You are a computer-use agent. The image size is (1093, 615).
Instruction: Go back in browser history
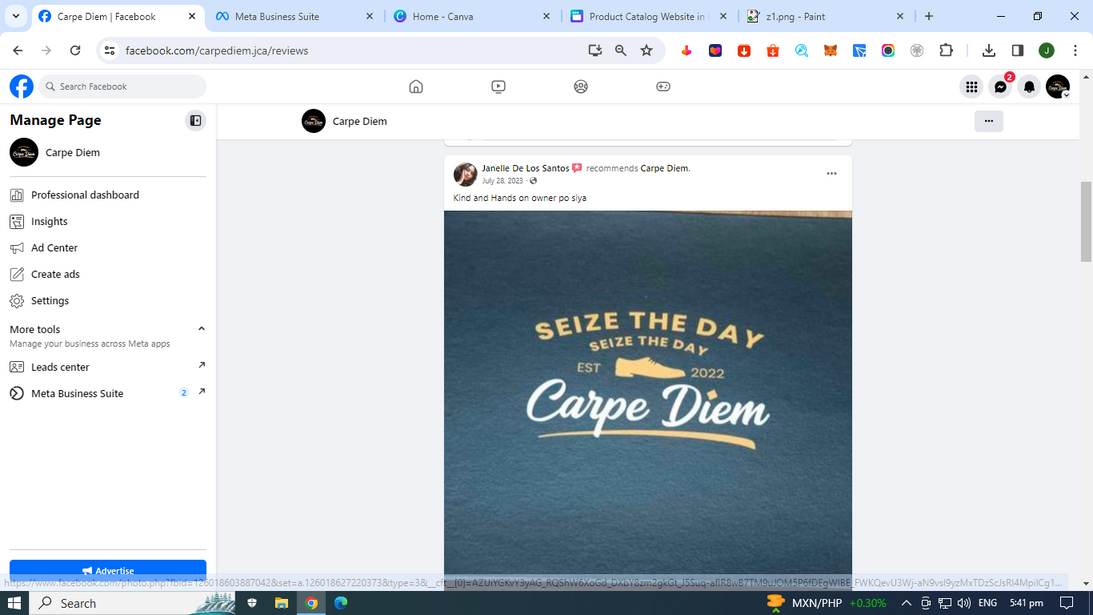[x=17, y=50]
